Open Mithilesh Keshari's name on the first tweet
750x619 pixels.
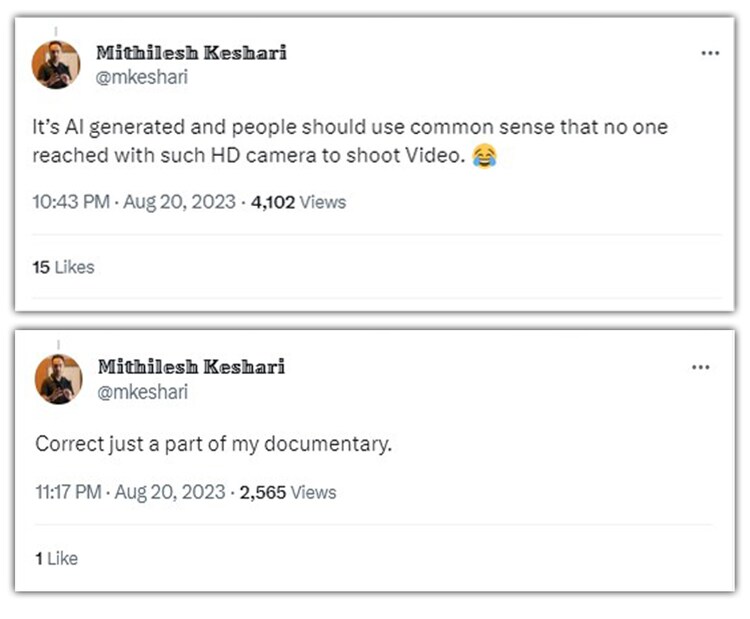(190, 53)
